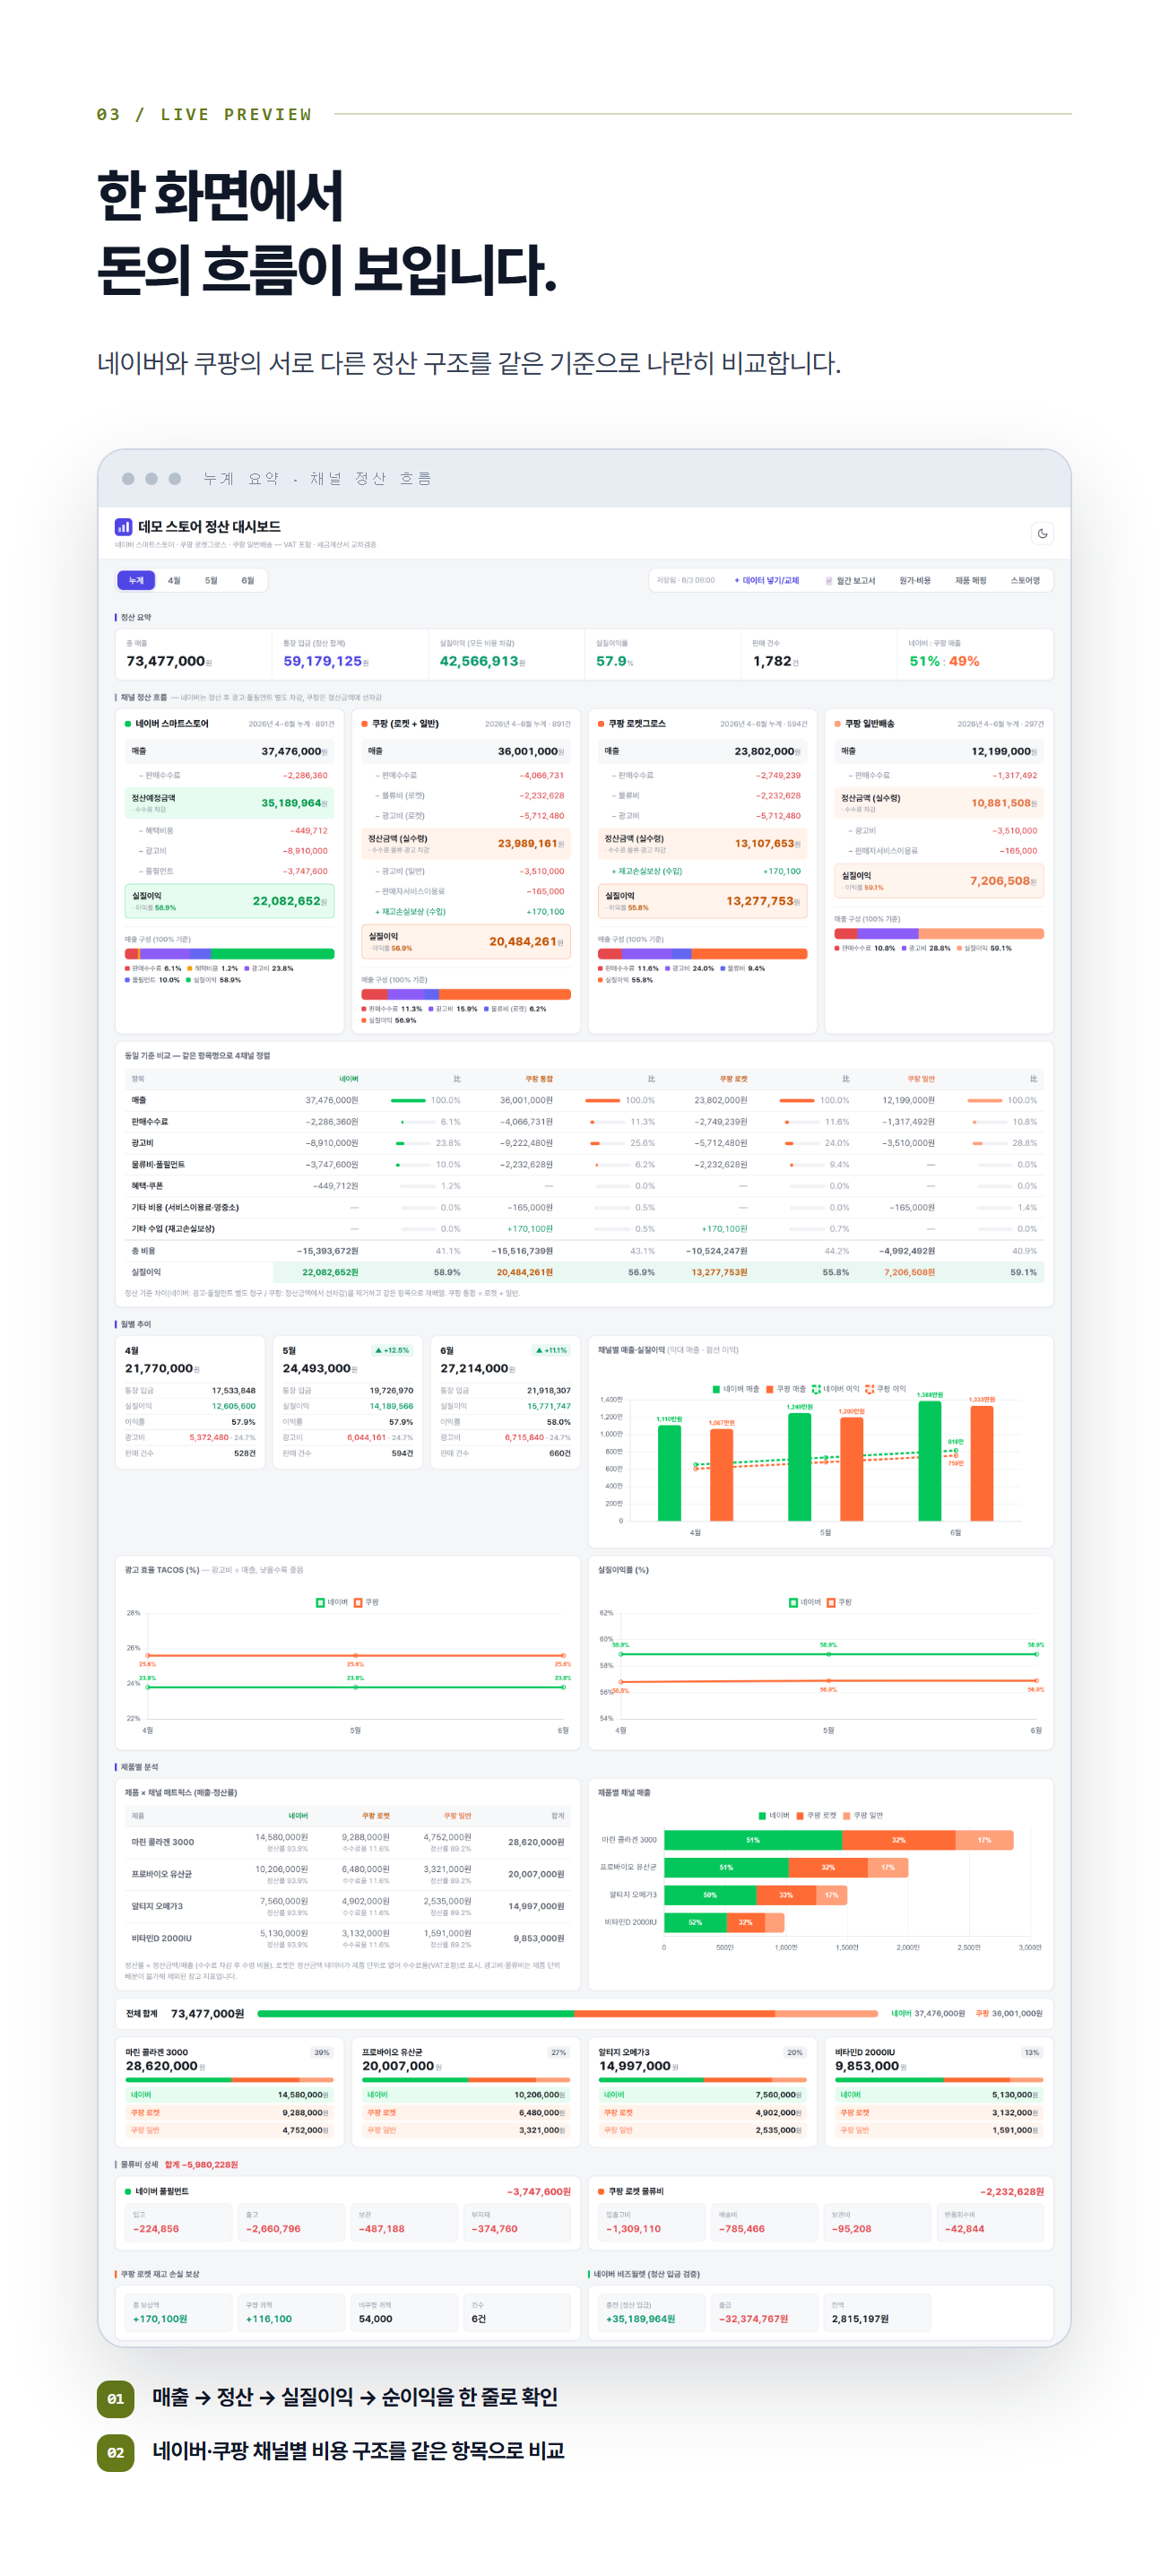This screenshot has width=1169, height=2576.
Task: Click the ▲ +11.1% badge on 6월 card
Action: coord(550,1350)
